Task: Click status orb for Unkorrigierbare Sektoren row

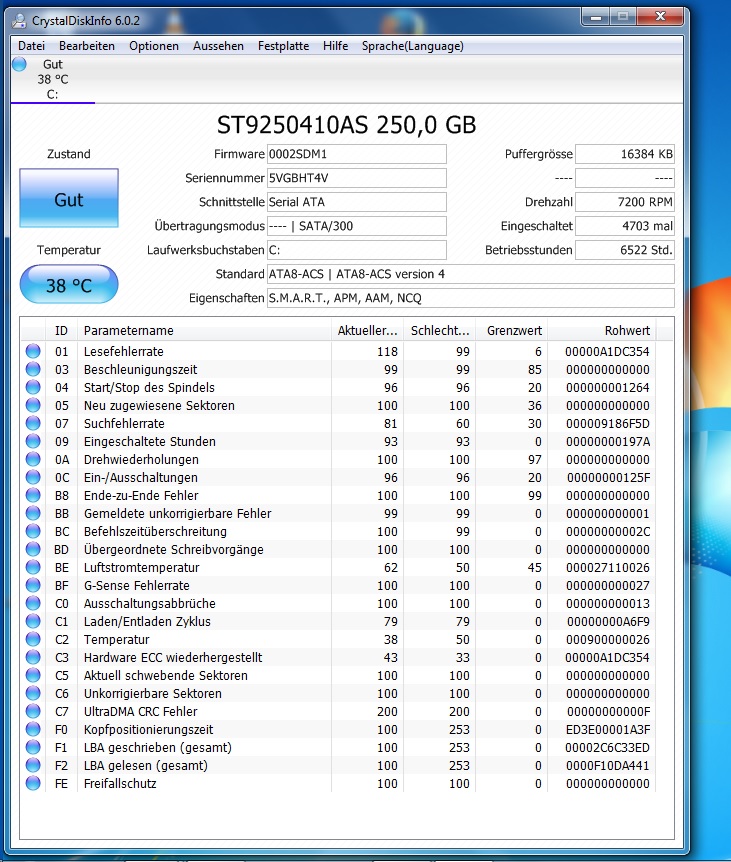Action: point(33,693)
